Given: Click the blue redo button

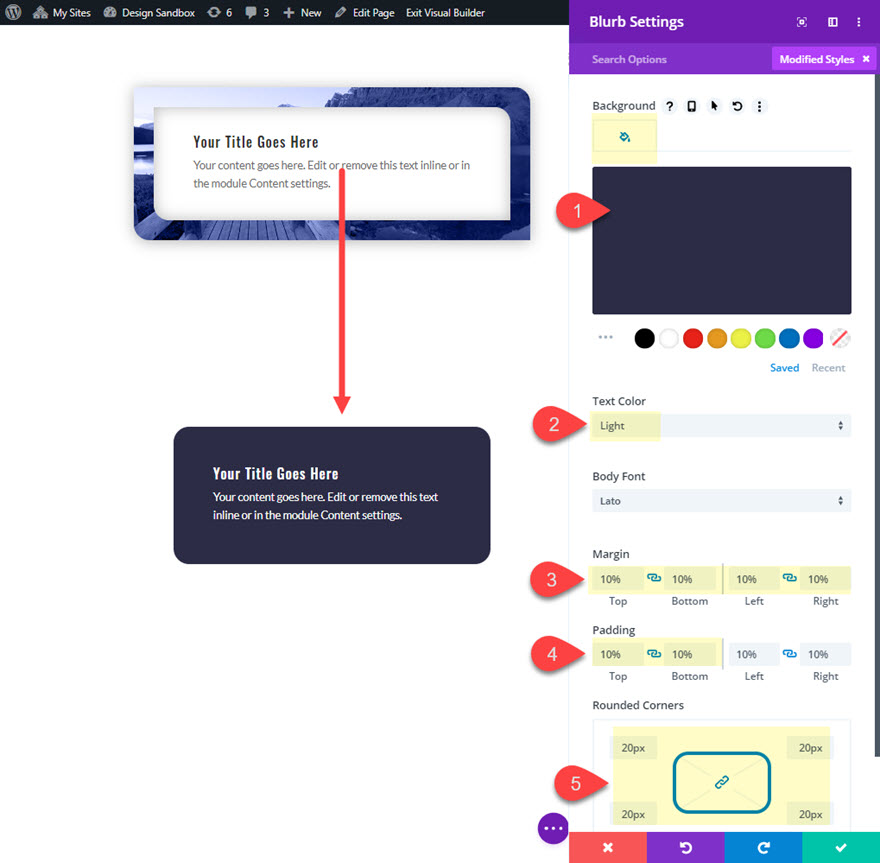Looking at the screenshot, I should tap(763, 847).
